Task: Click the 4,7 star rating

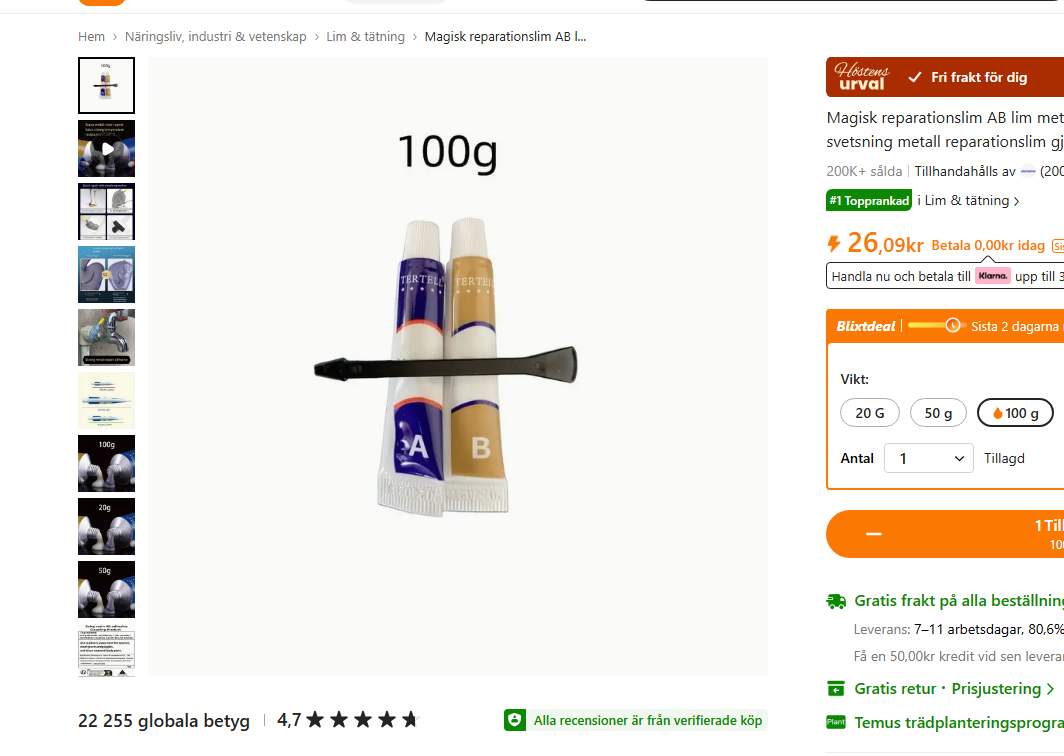Action: pyautogui.click(x=347, y=720)
